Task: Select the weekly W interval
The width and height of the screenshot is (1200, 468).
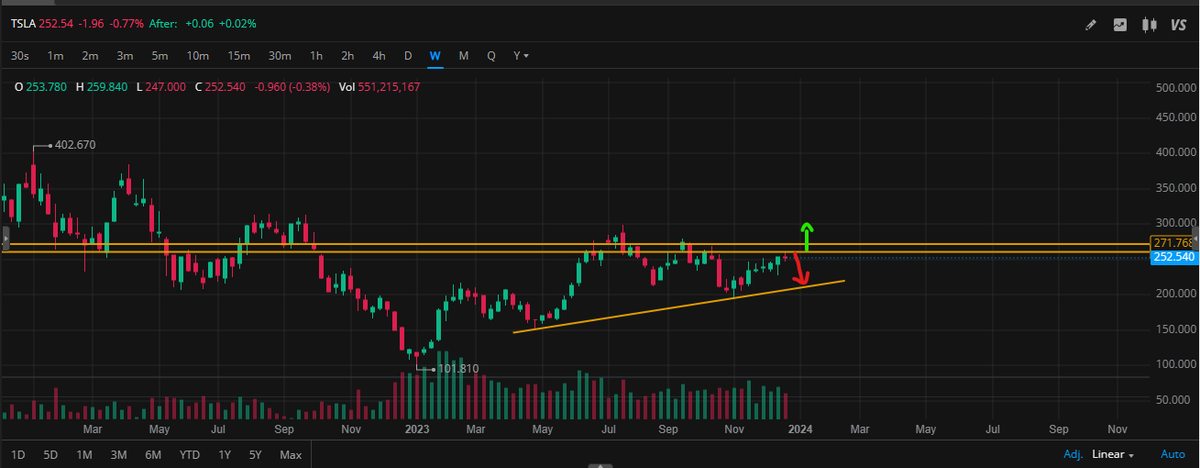Action: [435, 55]
